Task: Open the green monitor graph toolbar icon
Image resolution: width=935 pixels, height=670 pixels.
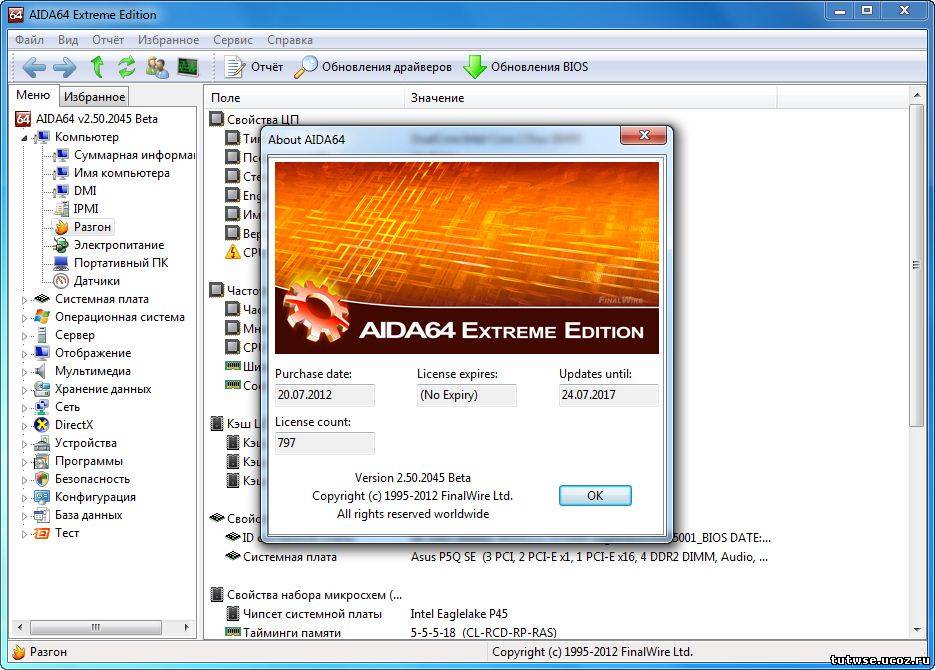Action: (x=187, y=67)
